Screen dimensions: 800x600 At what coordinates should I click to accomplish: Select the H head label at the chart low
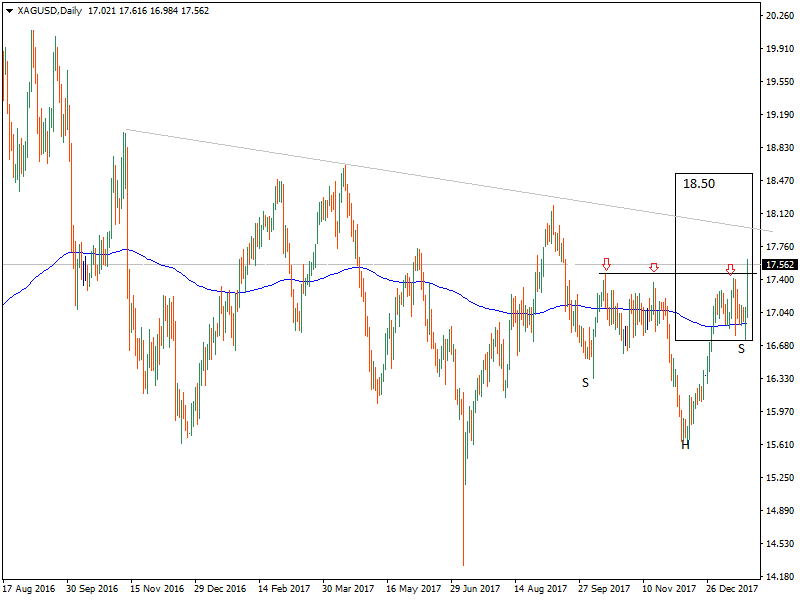click(x=685, y=445)
